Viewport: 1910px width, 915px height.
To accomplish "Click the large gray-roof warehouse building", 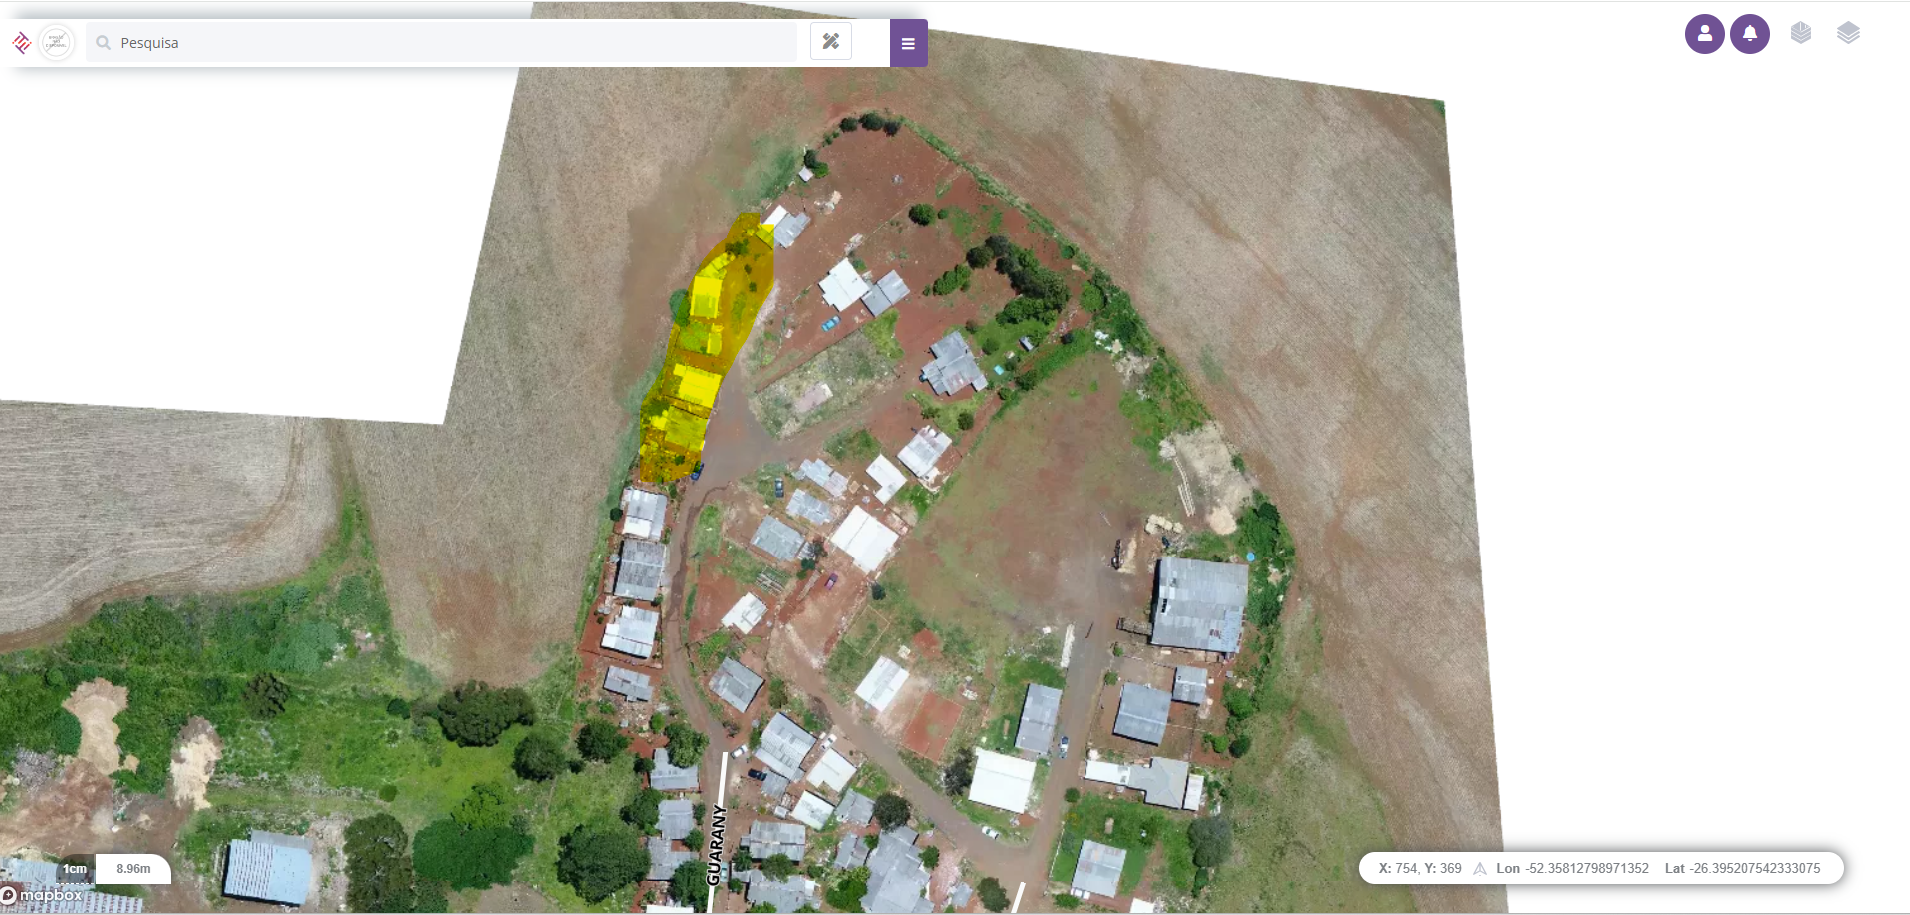I will 1199,604.
